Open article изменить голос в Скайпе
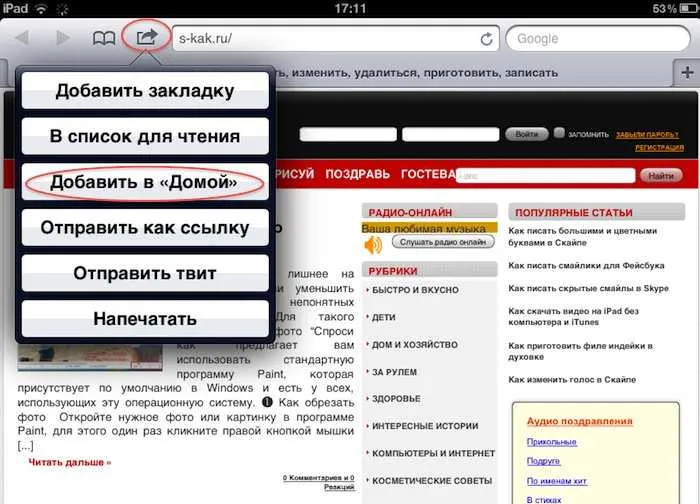700x504 pixels. click(x=572, y=379)
